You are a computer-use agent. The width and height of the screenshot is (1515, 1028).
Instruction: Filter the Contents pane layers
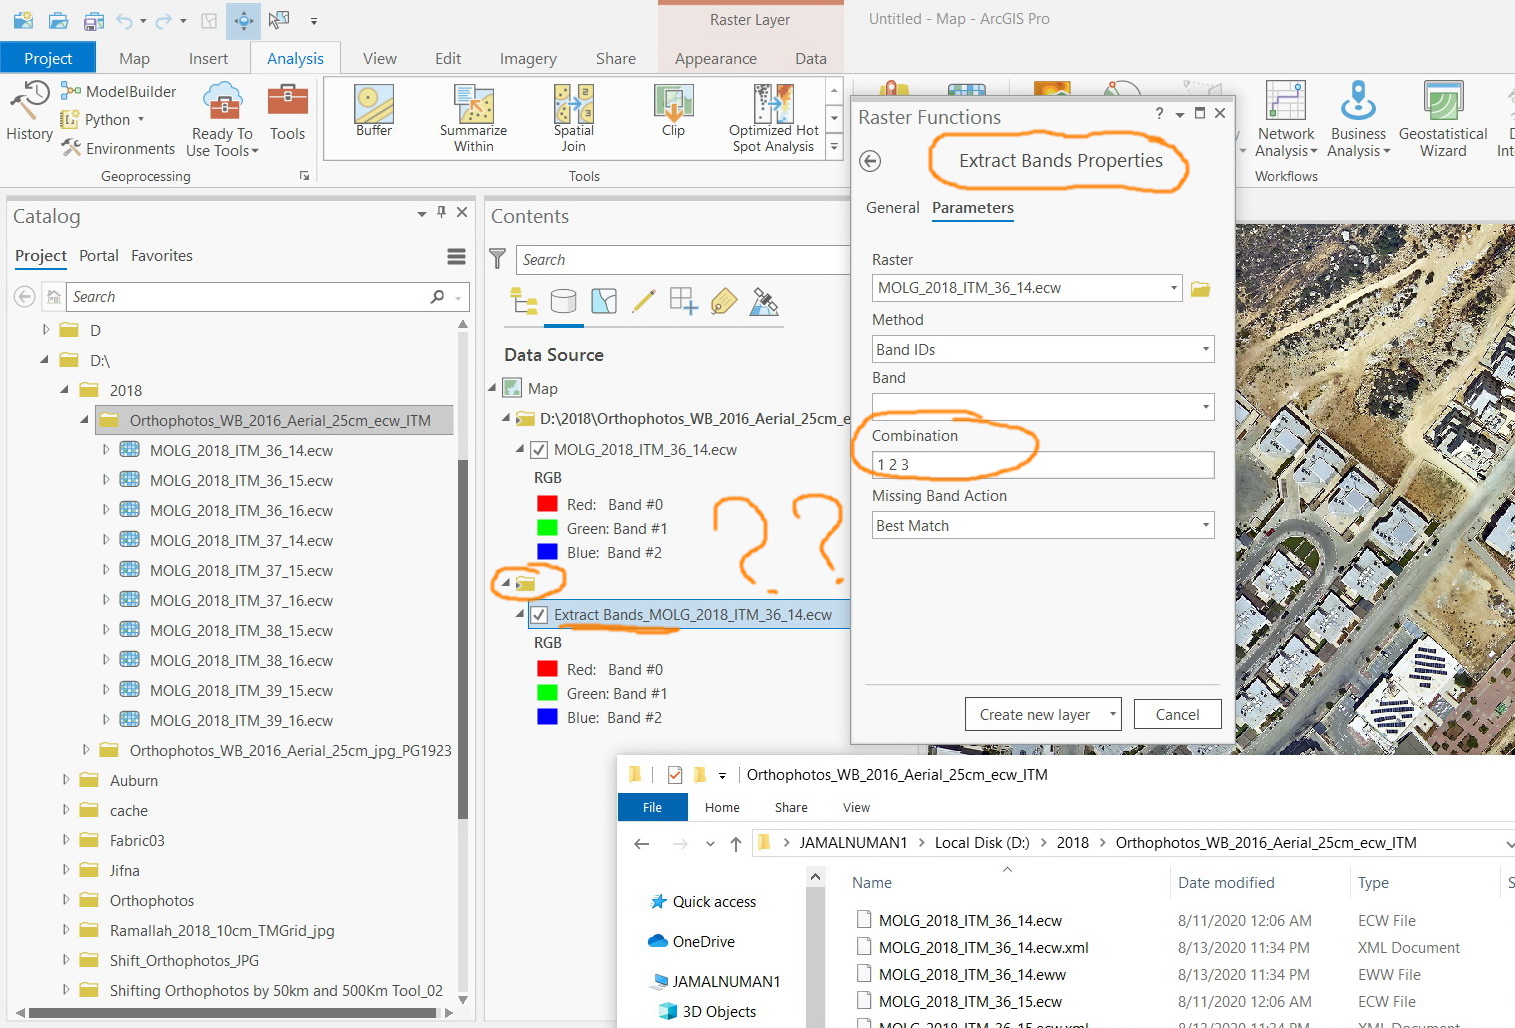(x=497, y=259)
